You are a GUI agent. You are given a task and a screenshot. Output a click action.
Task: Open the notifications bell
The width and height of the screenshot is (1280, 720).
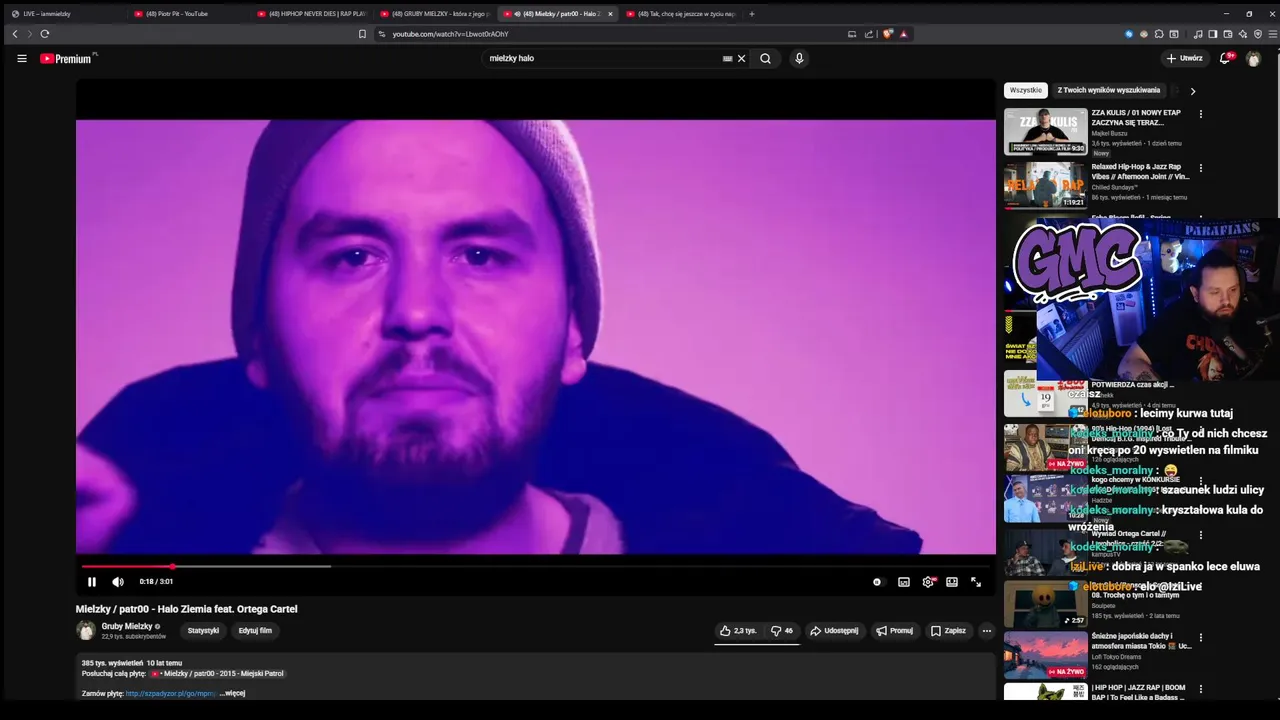1225,58
